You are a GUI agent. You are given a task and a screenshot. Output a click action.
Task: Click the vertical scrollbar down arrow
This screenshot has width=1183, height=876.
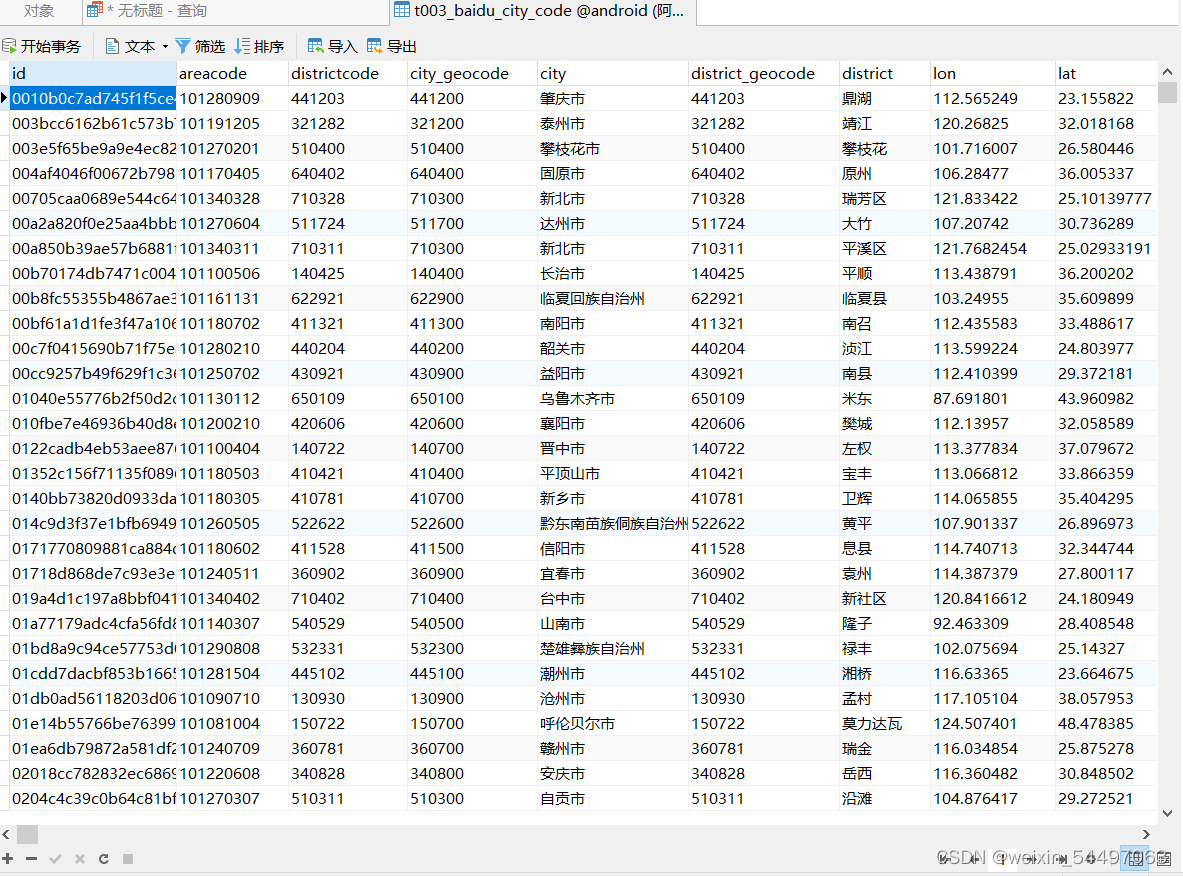click(1167, 813)
